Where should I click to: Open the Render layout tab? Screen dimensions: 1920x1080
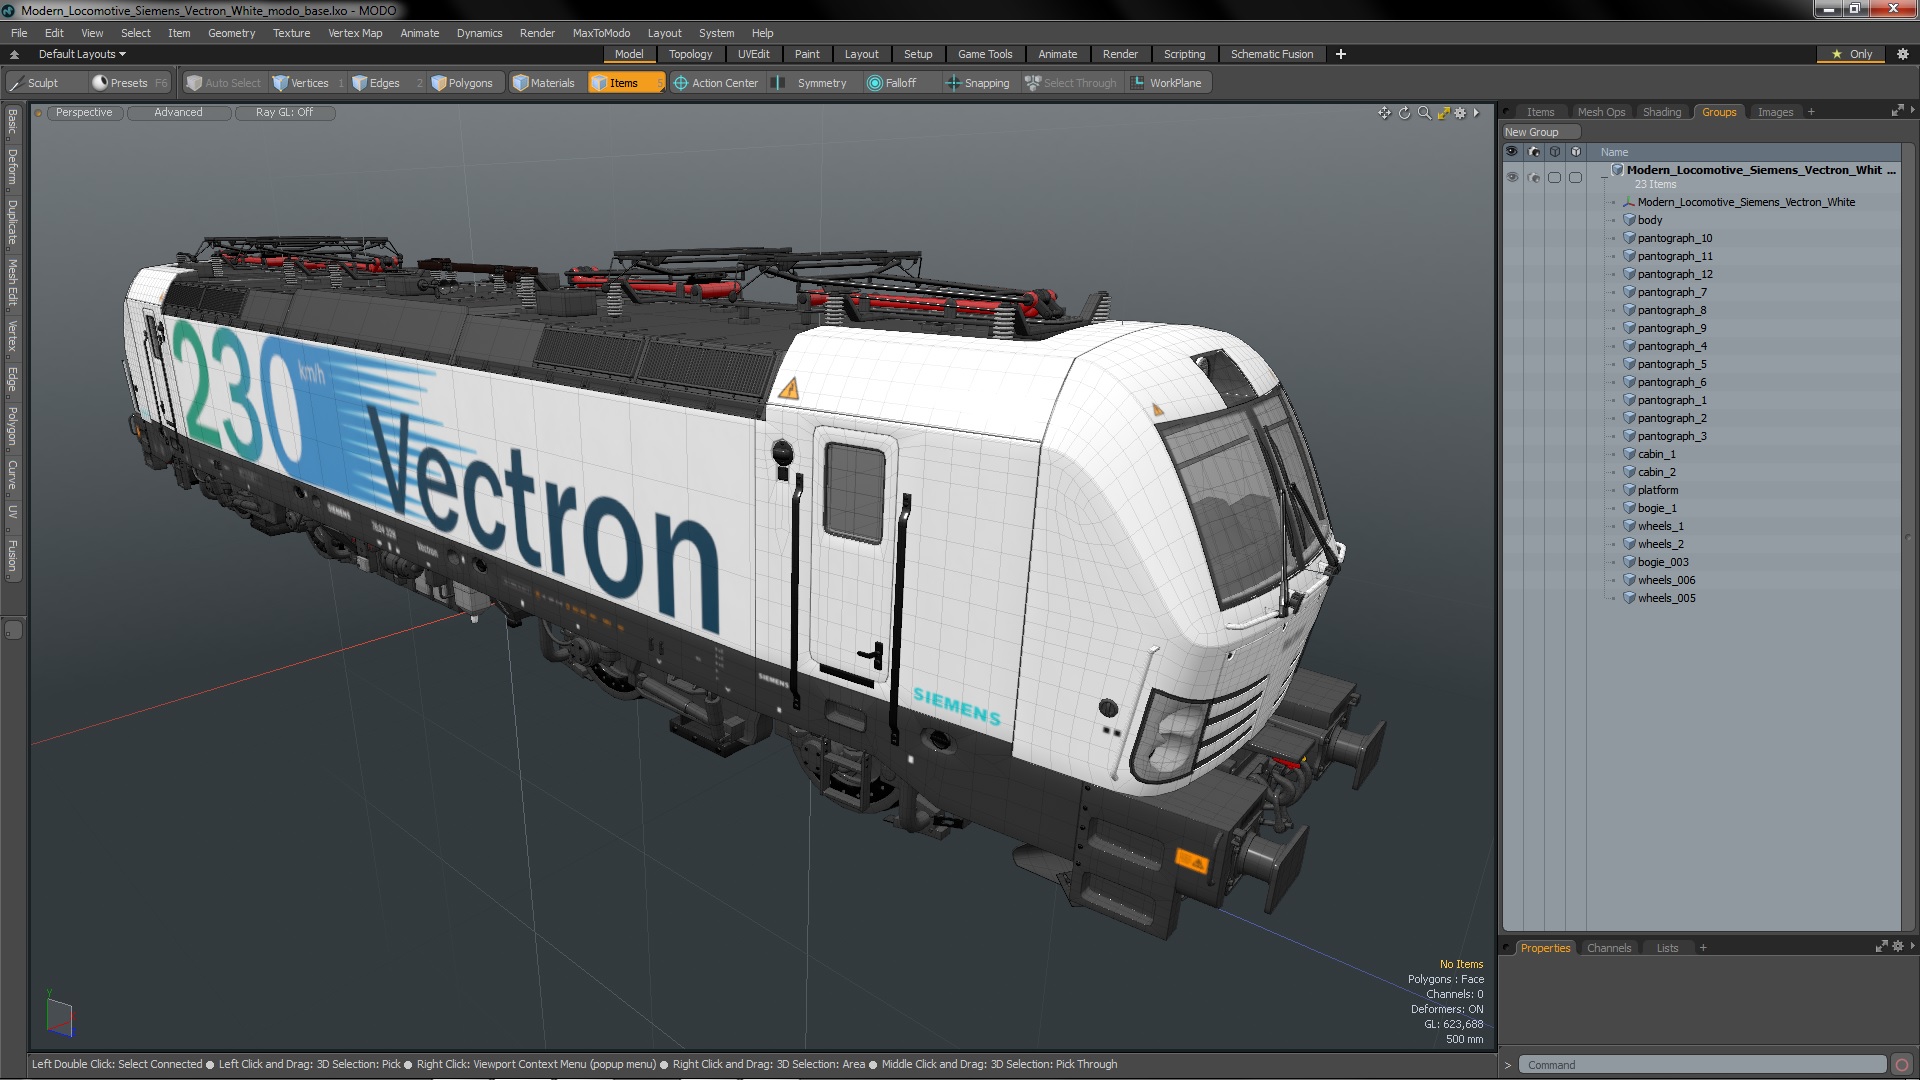point(1120,54)
